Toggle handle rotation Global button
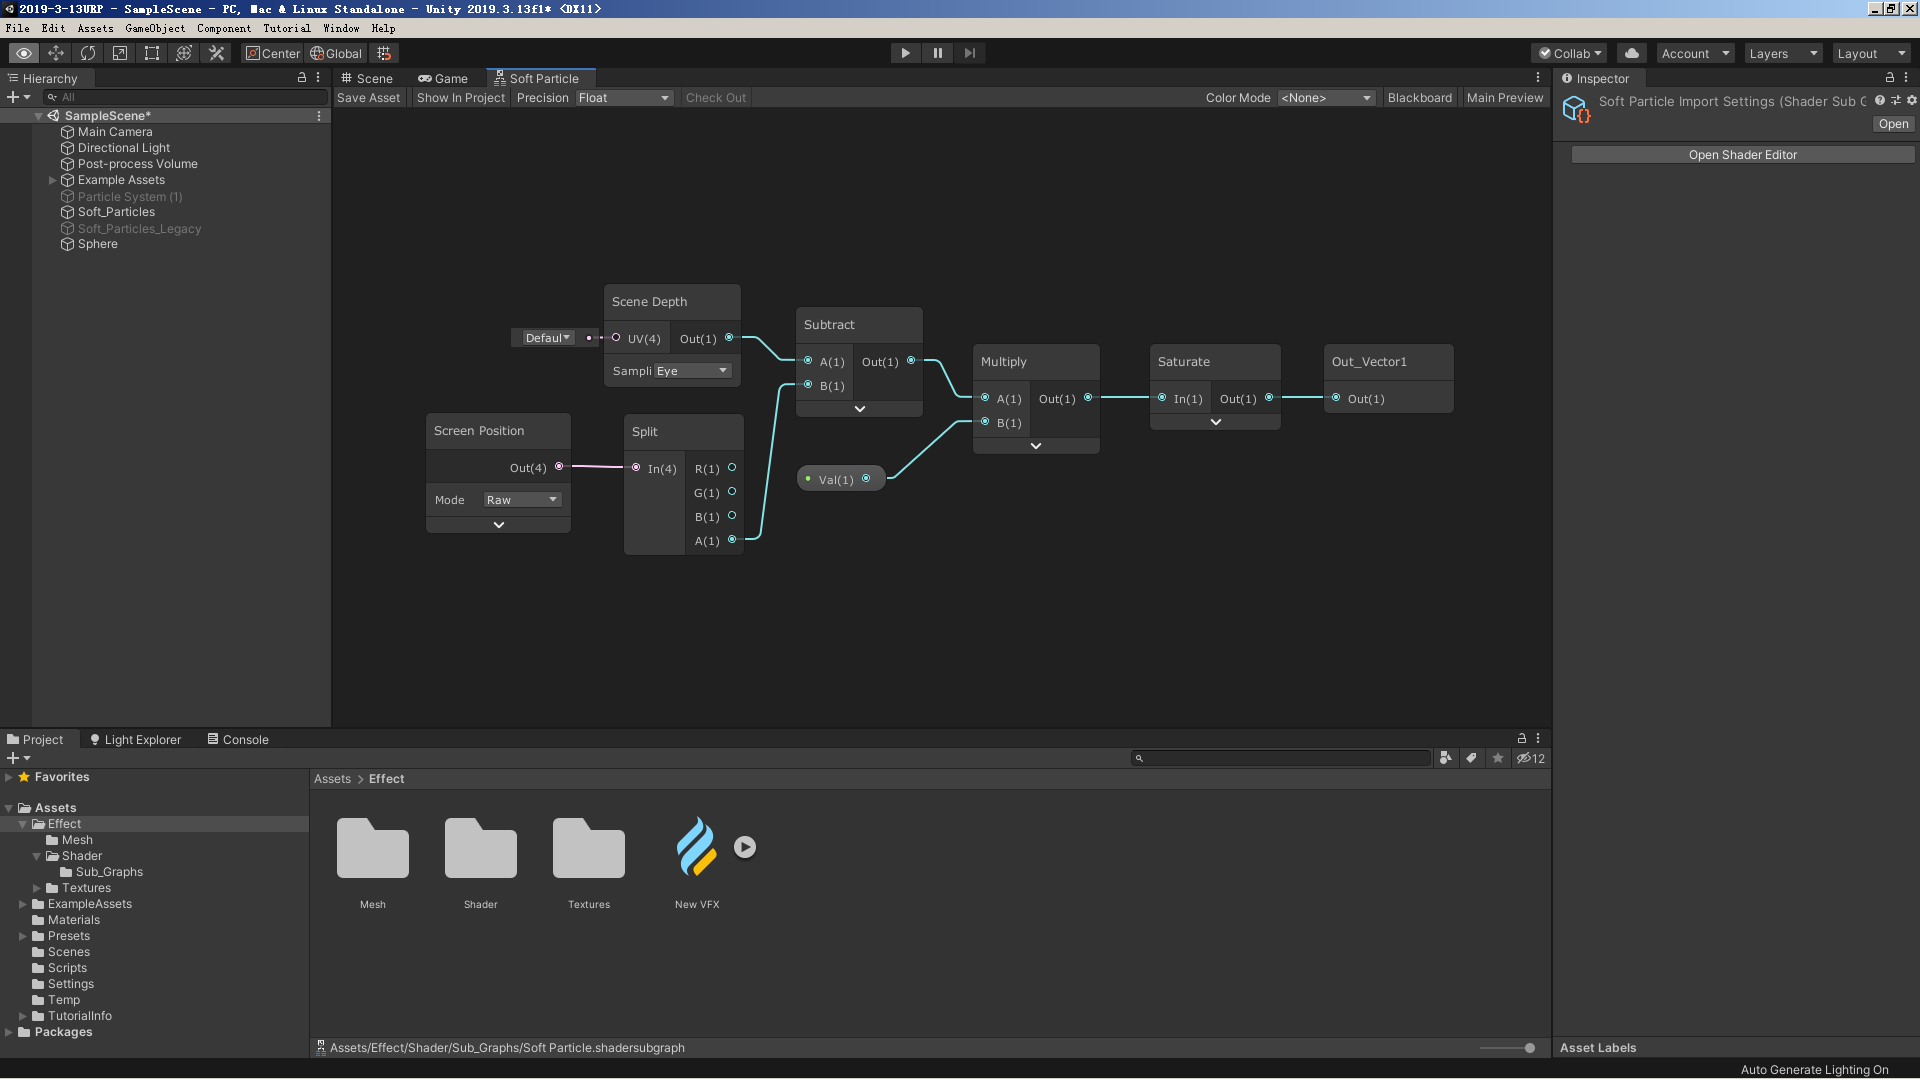1920x1080 pixels. coord(336,53)
